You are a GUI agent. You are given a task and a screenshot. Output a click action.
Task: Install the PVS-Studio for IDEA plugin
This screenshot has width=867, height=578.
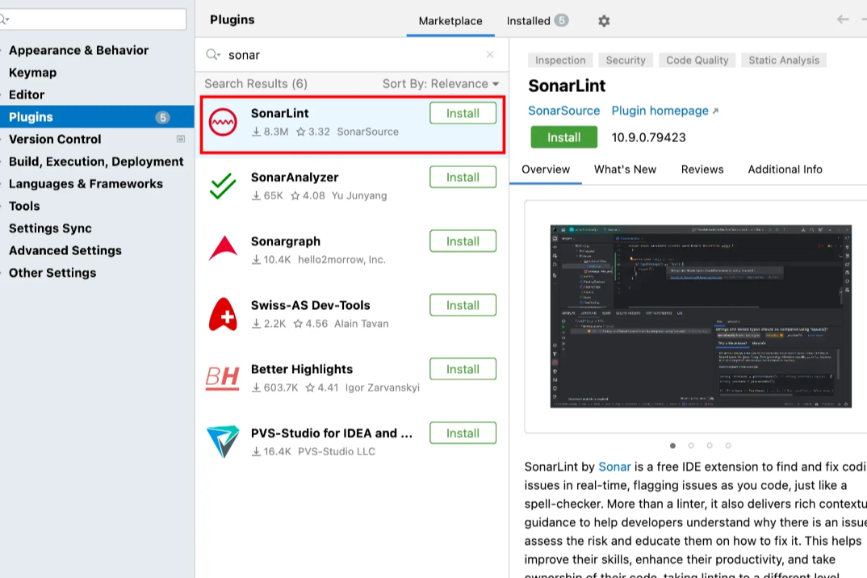[x=463, y=433]
